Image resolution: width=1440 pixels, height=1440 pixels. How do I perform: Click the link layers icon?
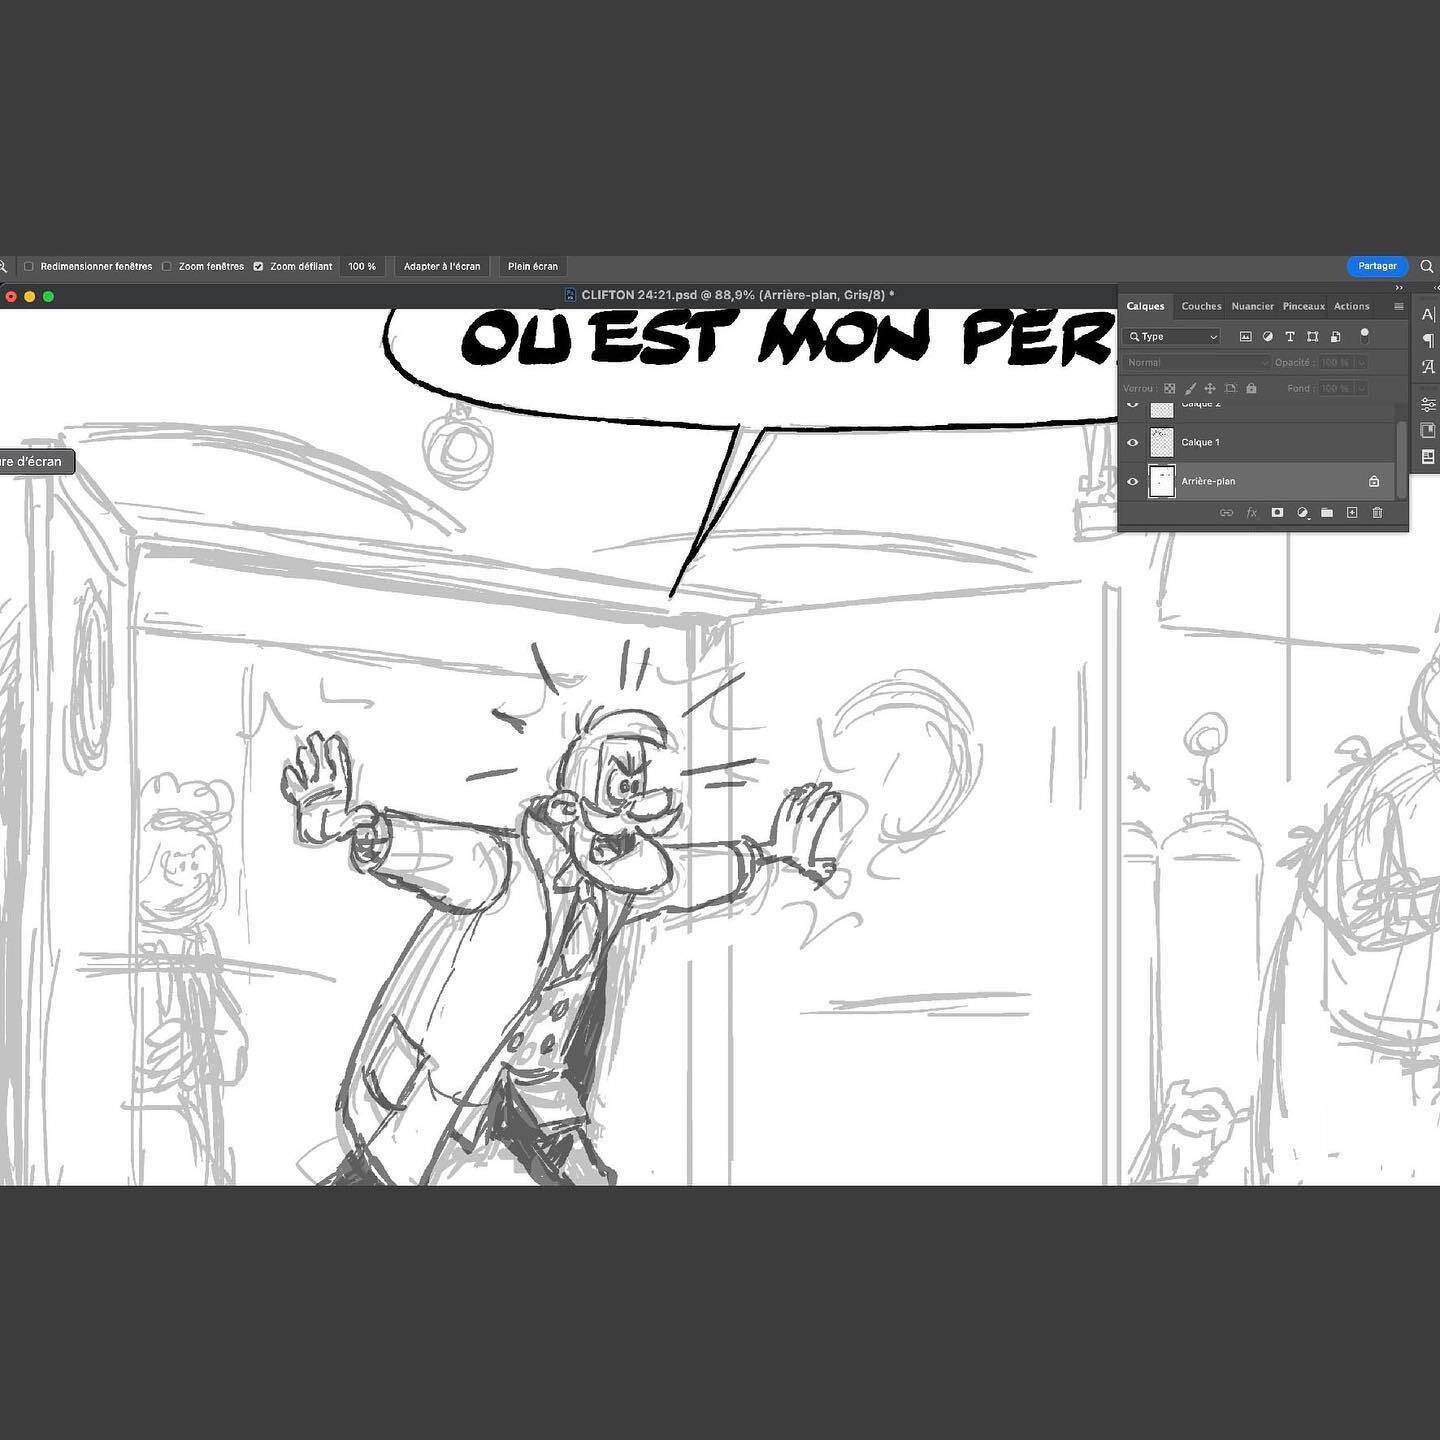click(1226, 513)
